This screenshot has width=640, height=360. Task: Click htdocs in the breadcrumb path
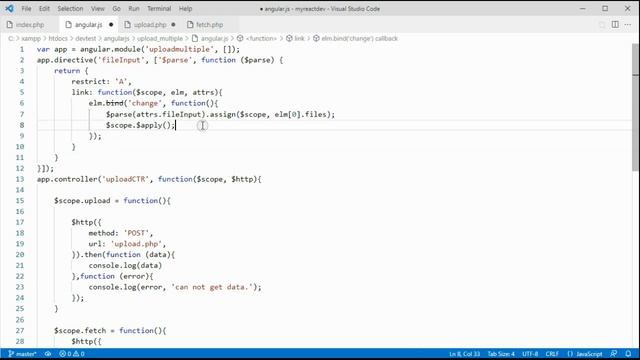[x=58, y=38]
